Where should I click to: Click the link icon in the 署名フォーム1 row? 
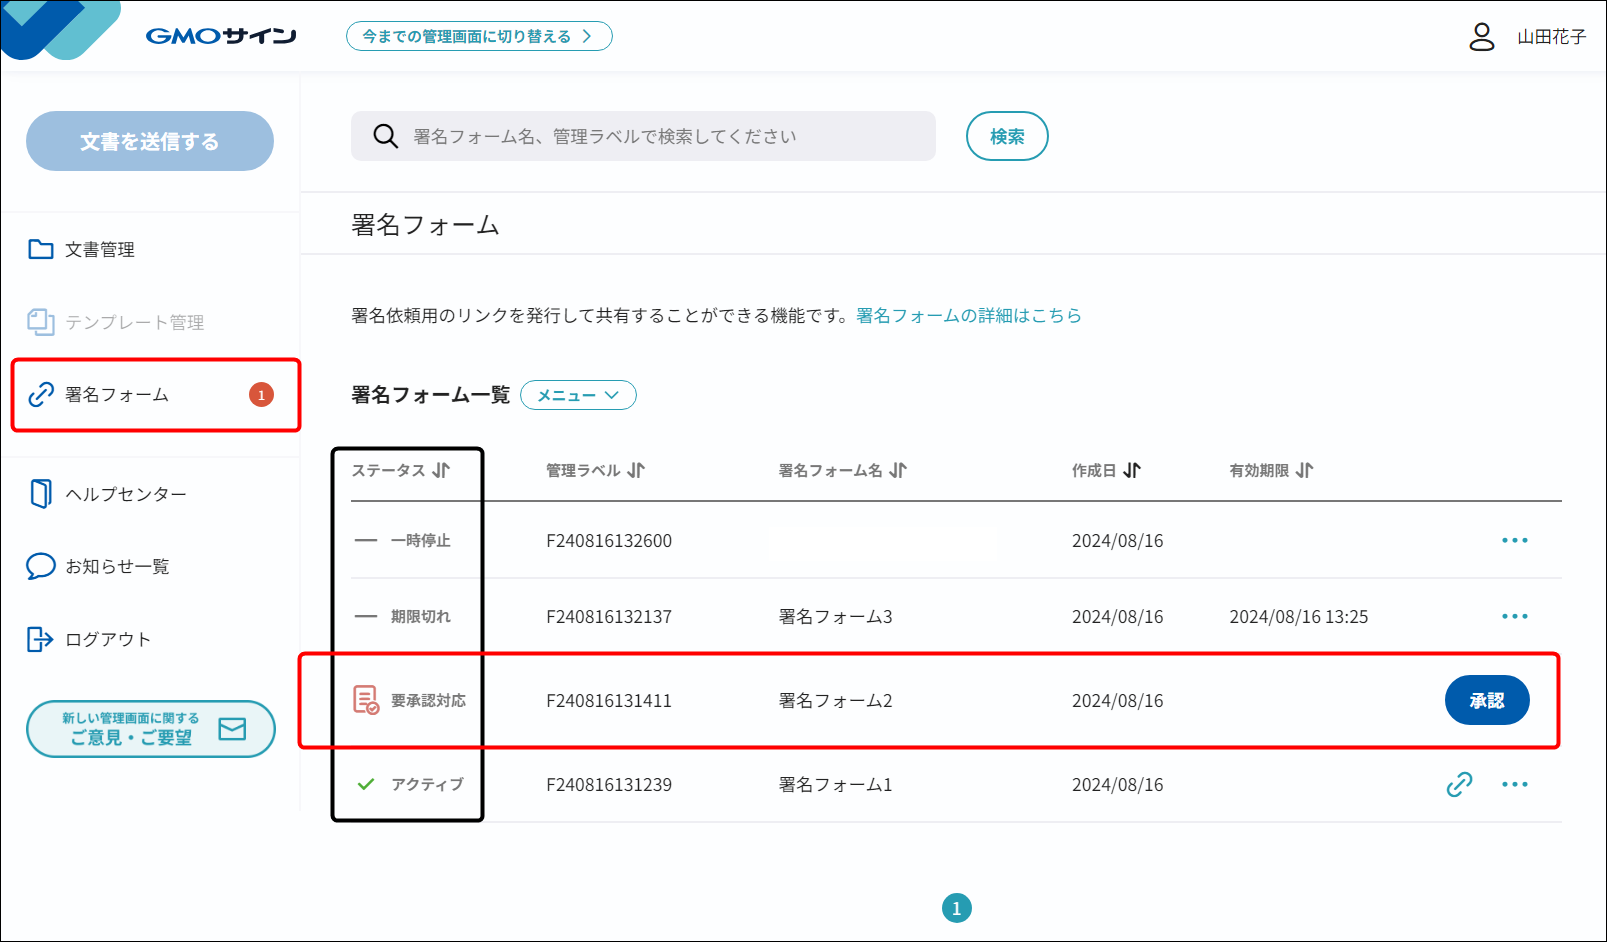click(x=1459, y=785)
